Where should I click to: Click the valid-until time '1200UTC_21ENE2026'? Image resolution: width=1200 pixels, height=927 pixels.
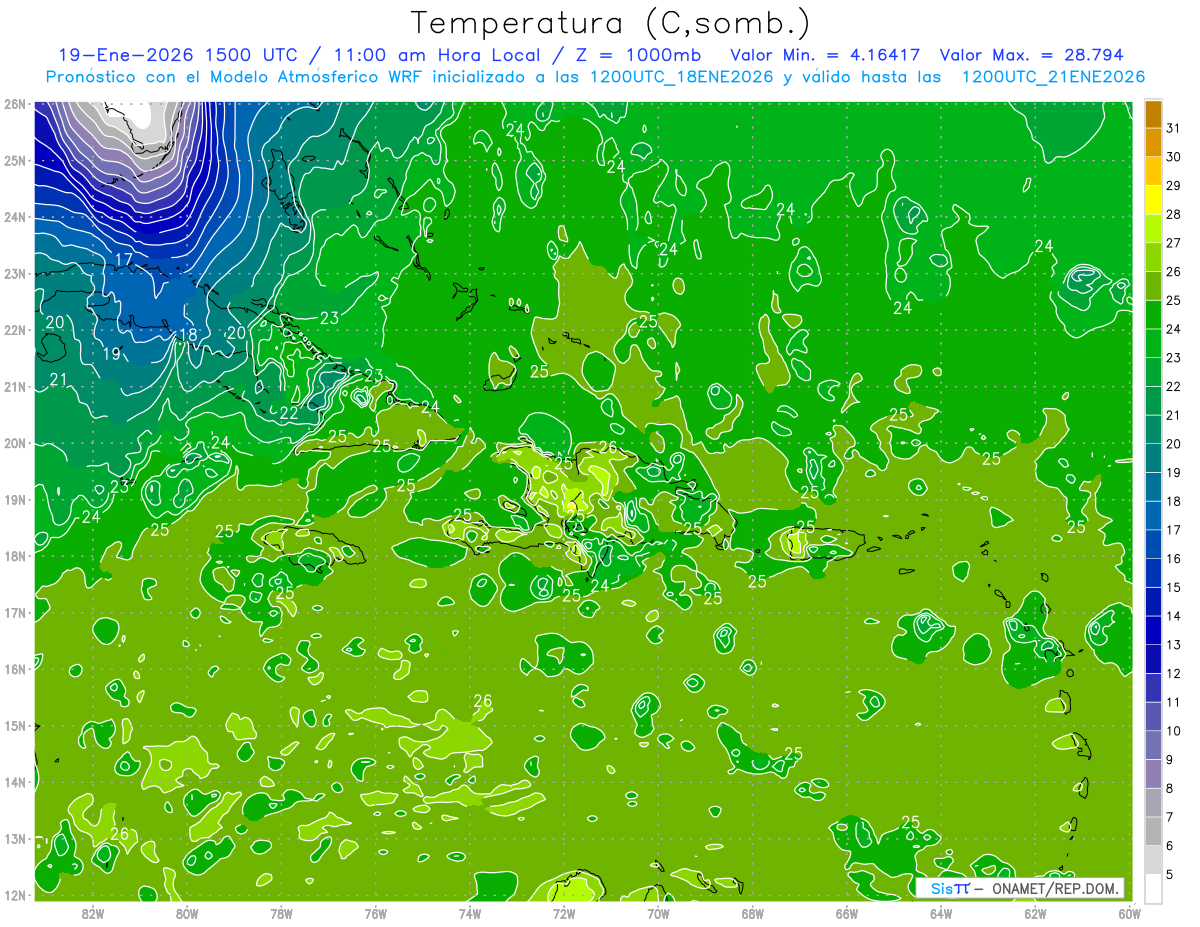click(x=1053, y=77)
